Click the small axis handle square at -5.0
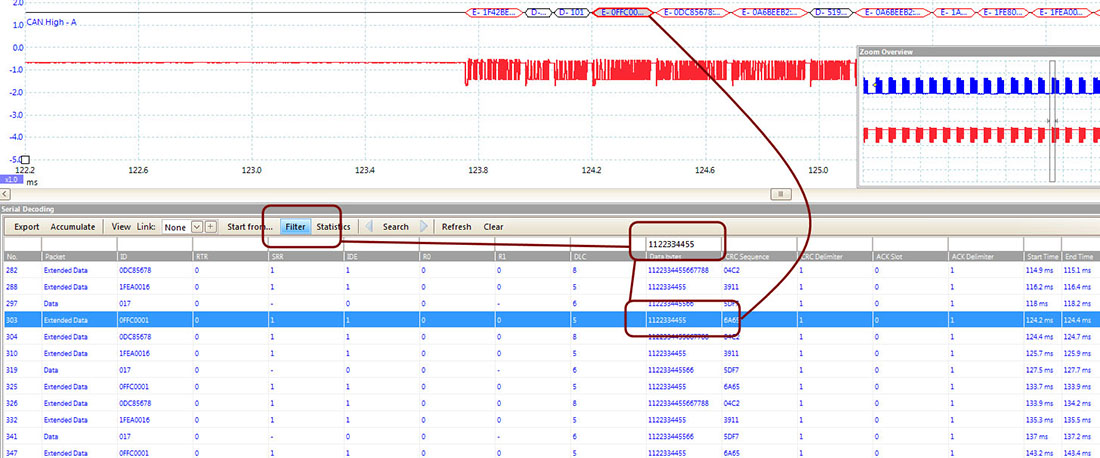The height and width of the screenshot is (458, 1100). tap(25, 159)
